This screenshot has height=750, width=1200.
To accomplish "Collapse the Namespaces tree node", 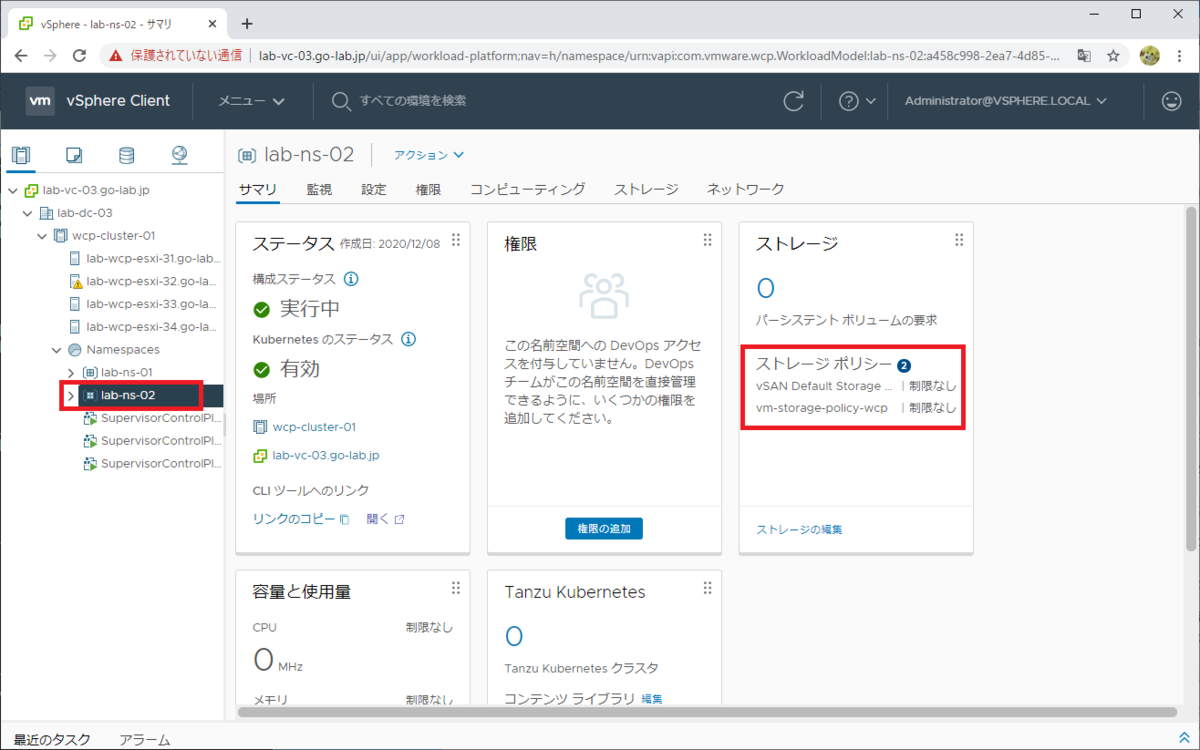I will (x=57, y=350).
